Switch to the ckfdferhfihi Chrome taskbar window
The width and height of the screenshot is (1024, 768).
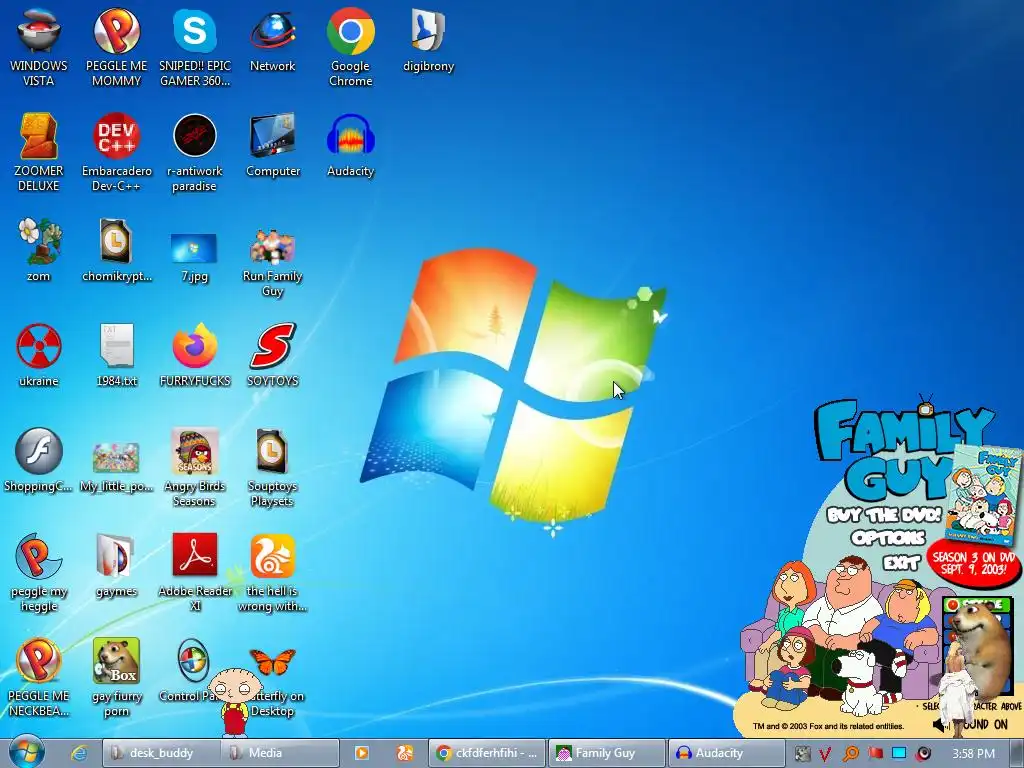(487, 753)
